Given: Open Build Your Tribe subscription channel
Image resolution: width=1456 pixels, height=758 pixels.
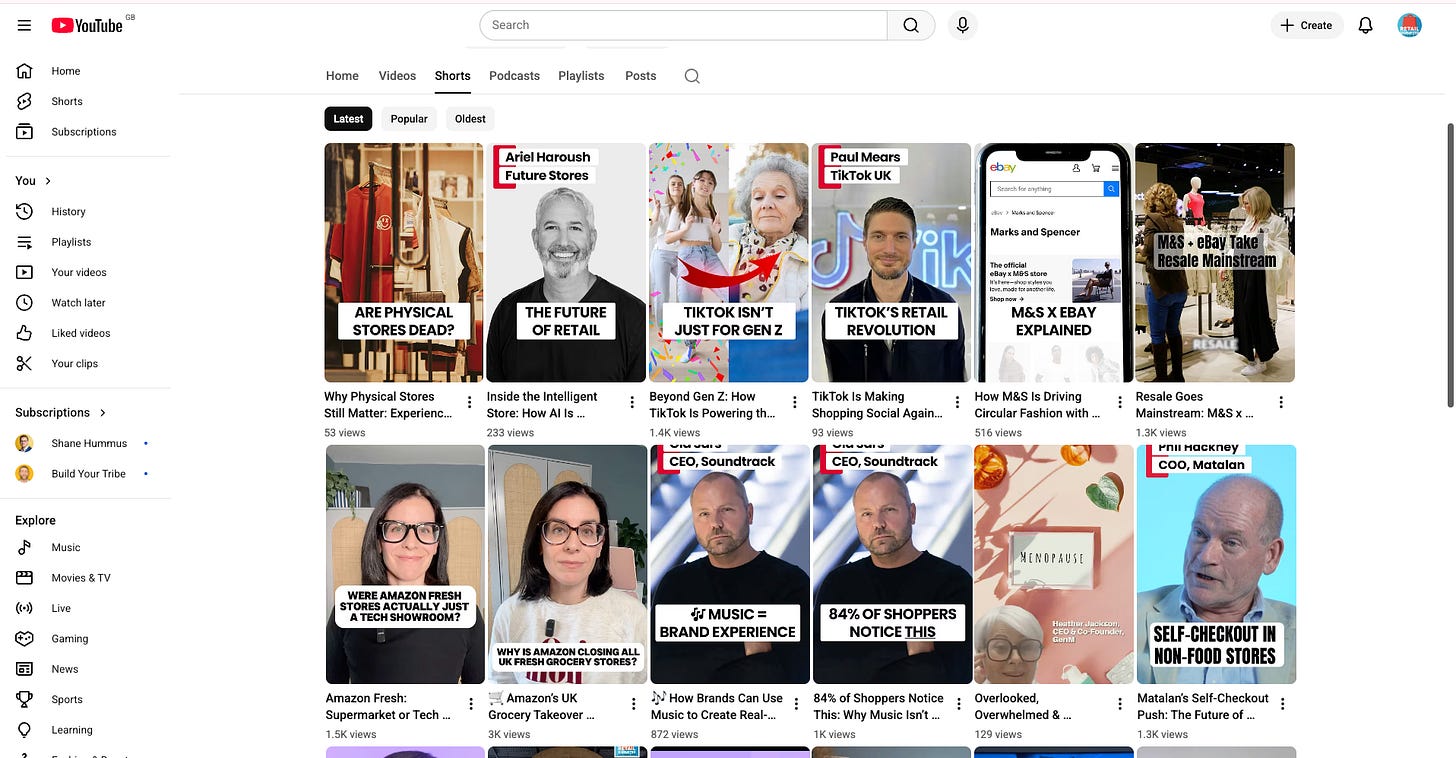Looking at the screenshot, I should coord(88,474).
